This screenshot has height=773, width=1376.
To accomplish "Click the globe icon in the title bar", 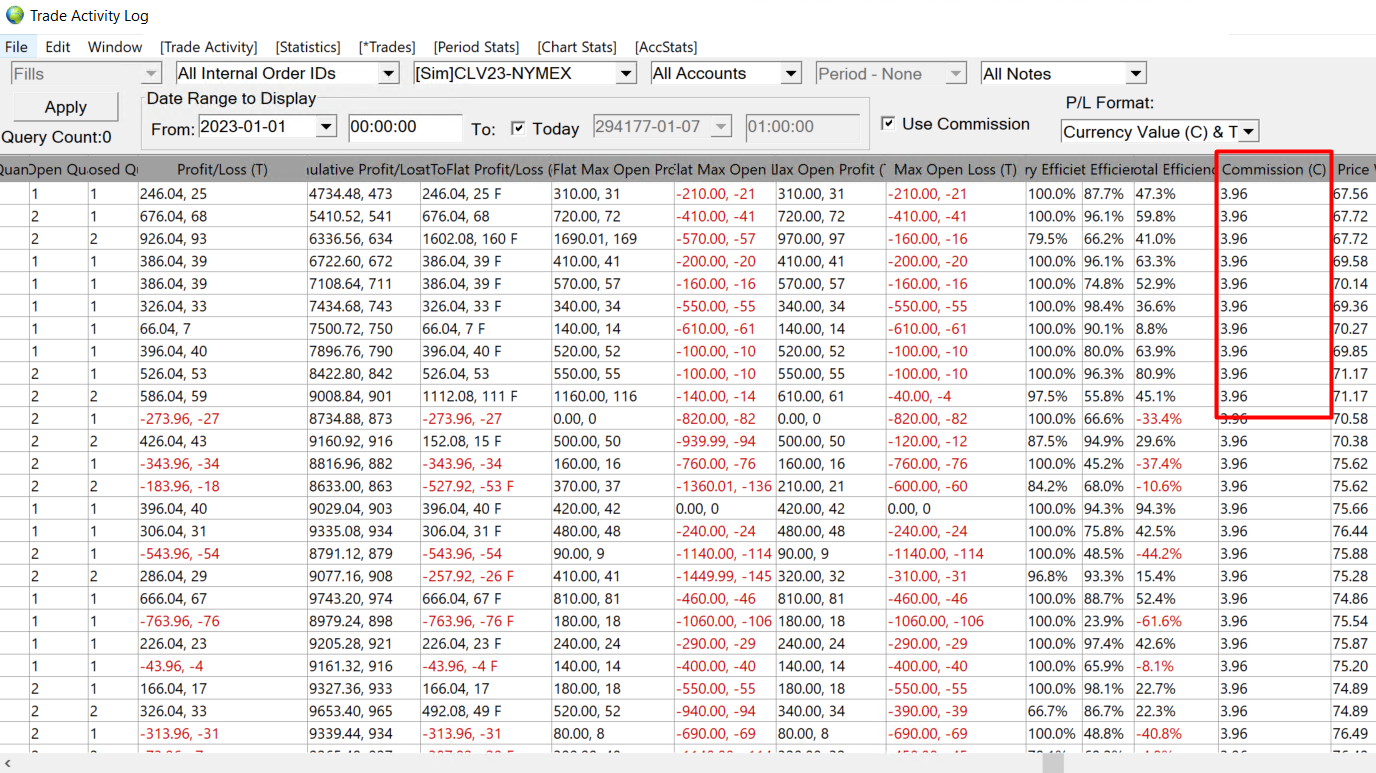I will pyautogui.click(x=14, y=15).
